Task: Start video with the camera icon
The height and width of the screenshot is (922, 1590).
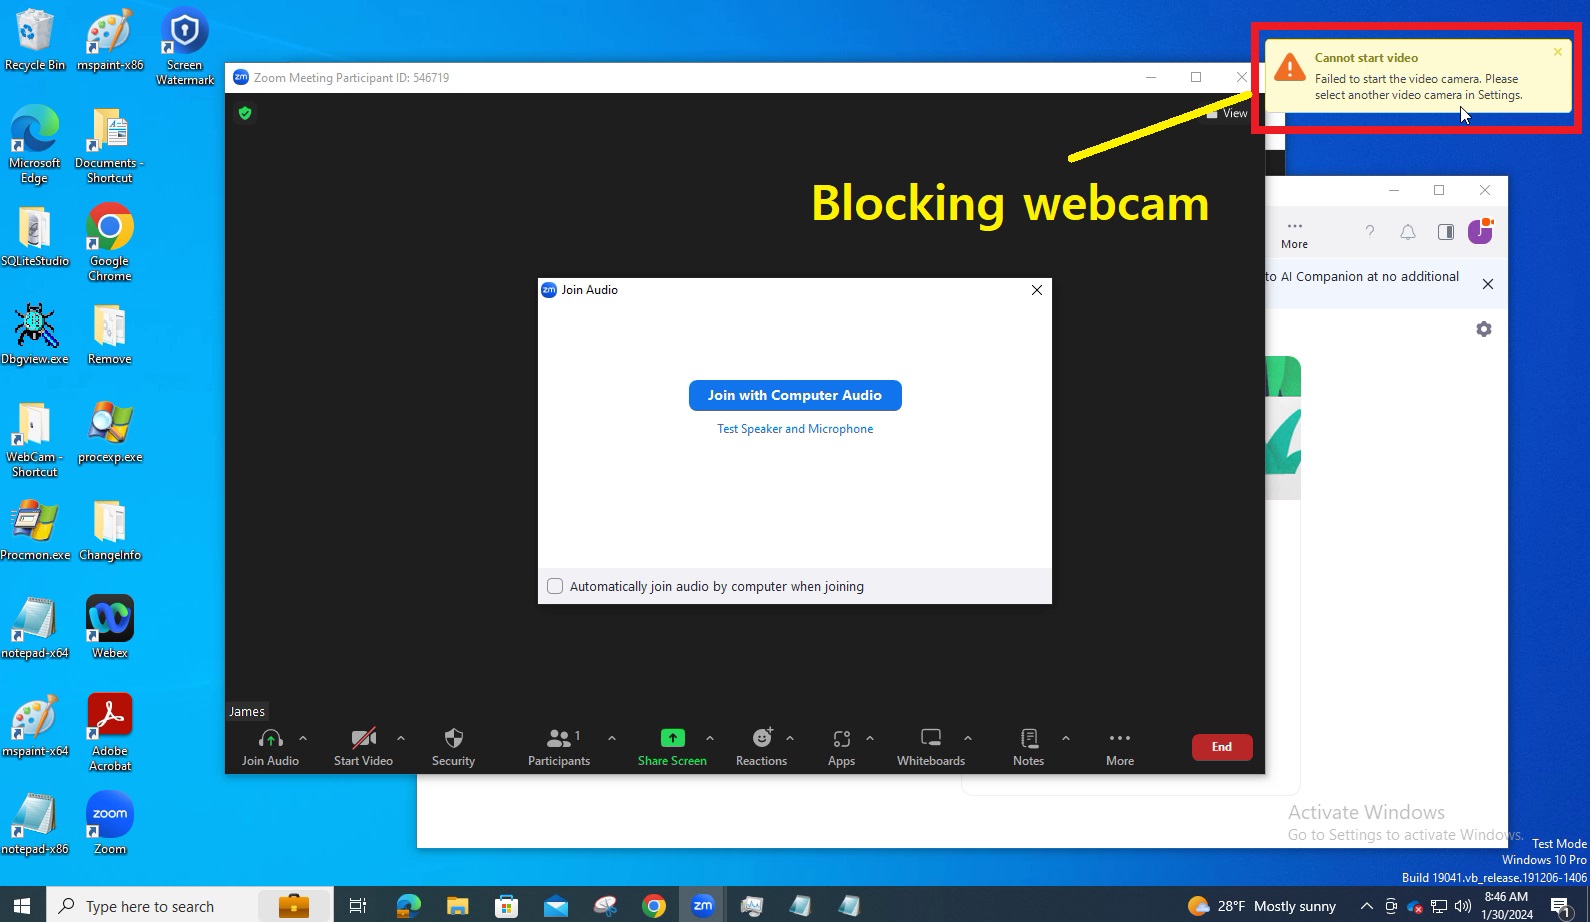Action: coord(363,739)
